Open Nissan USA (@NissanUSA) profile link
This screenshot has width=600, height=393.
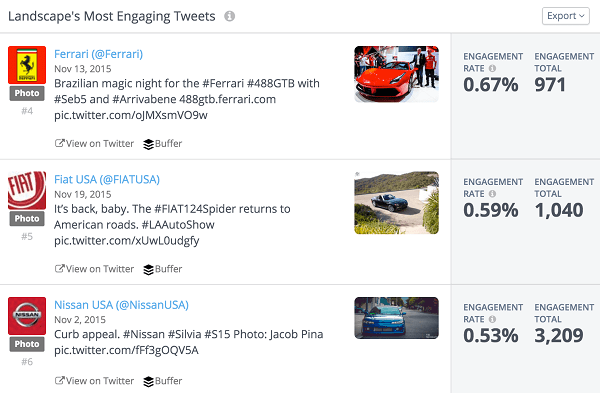click(121, 305)
